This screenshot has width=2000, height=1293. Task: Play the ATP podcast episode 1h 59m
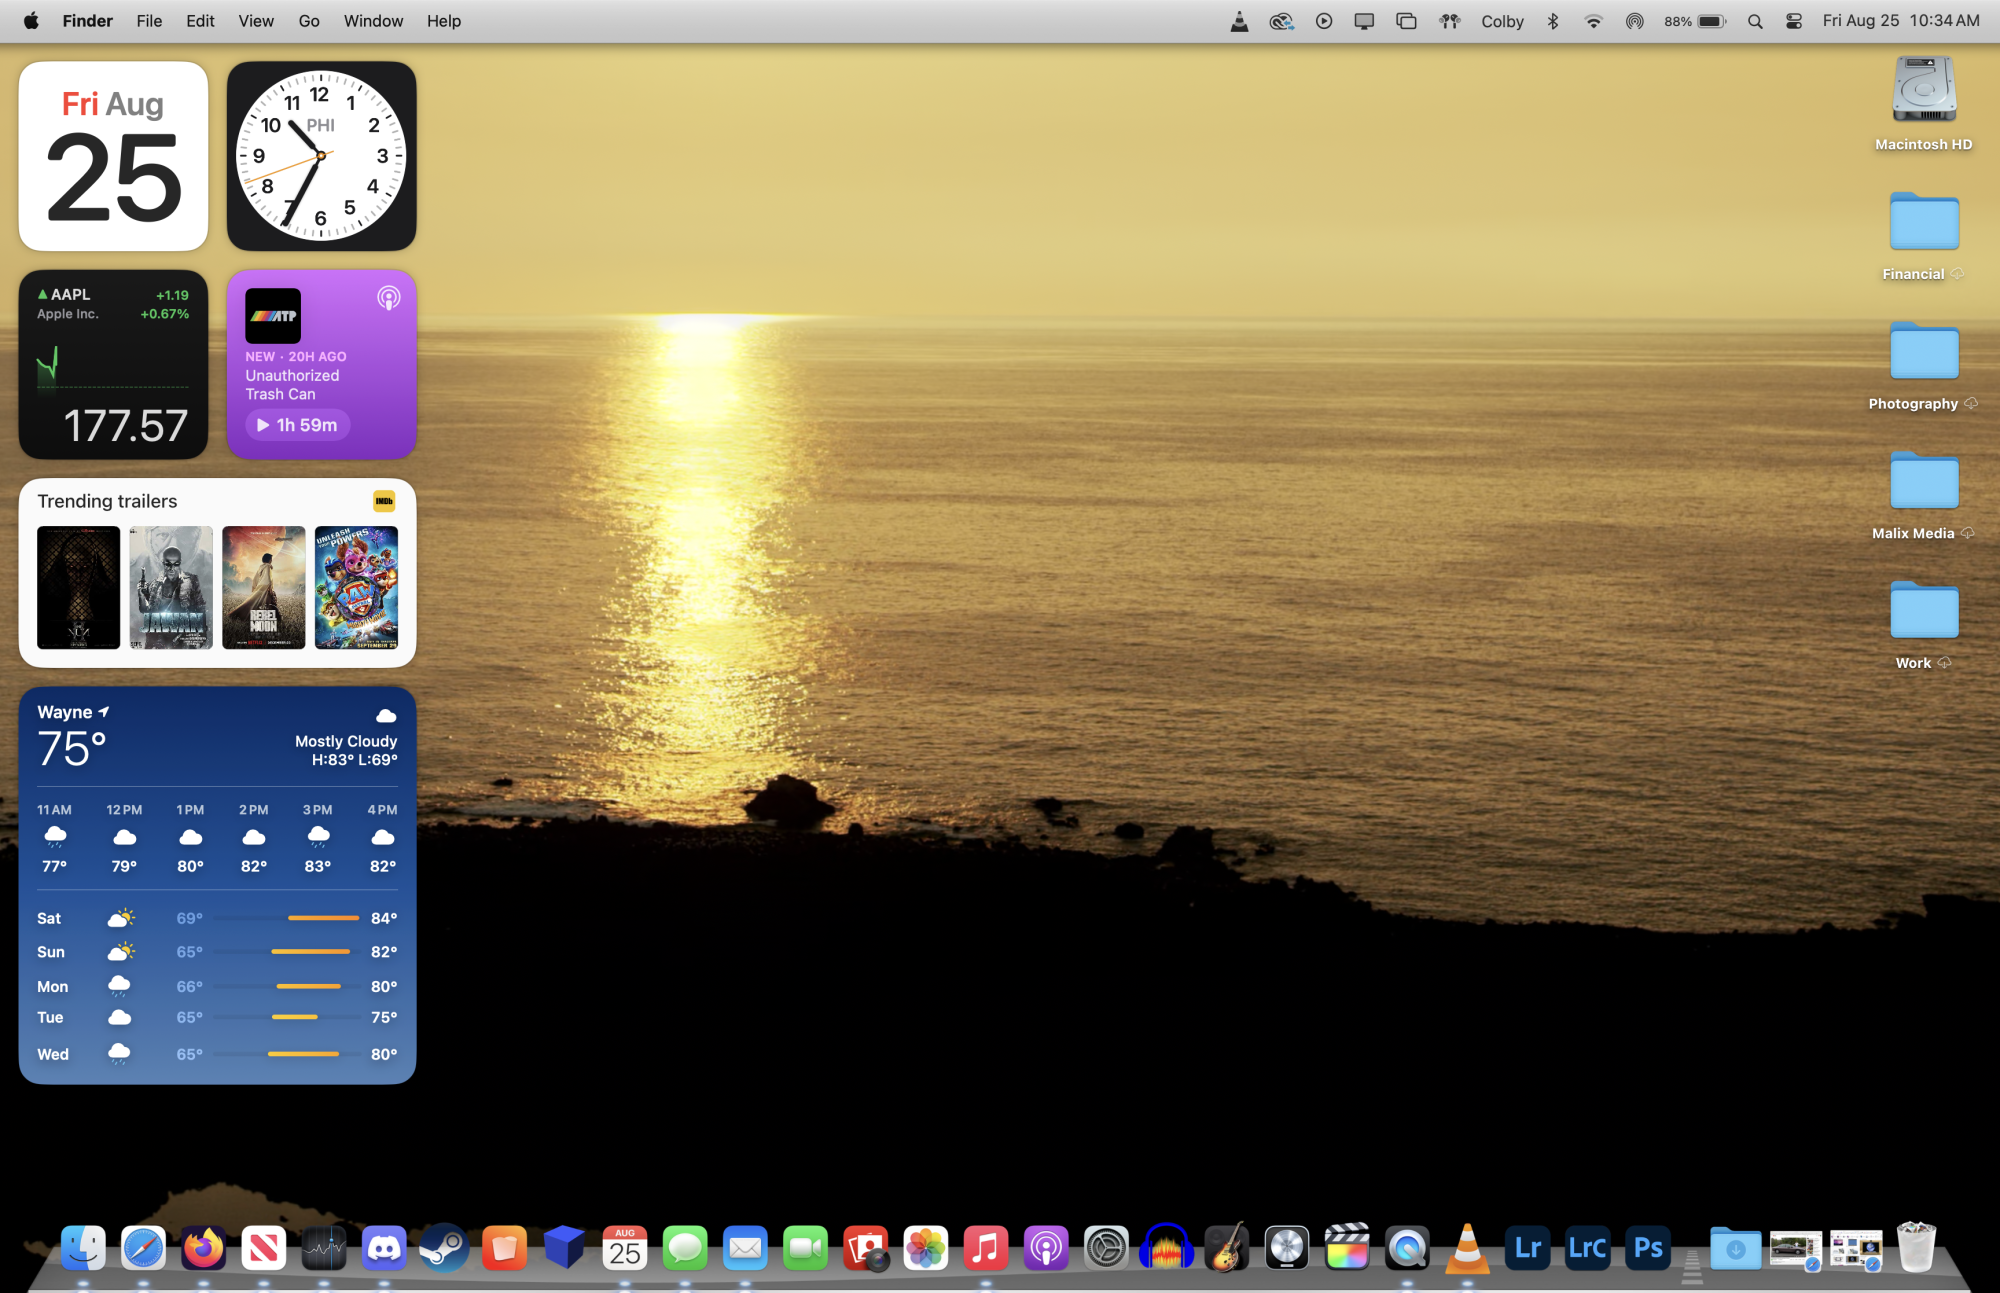(298, 425)
